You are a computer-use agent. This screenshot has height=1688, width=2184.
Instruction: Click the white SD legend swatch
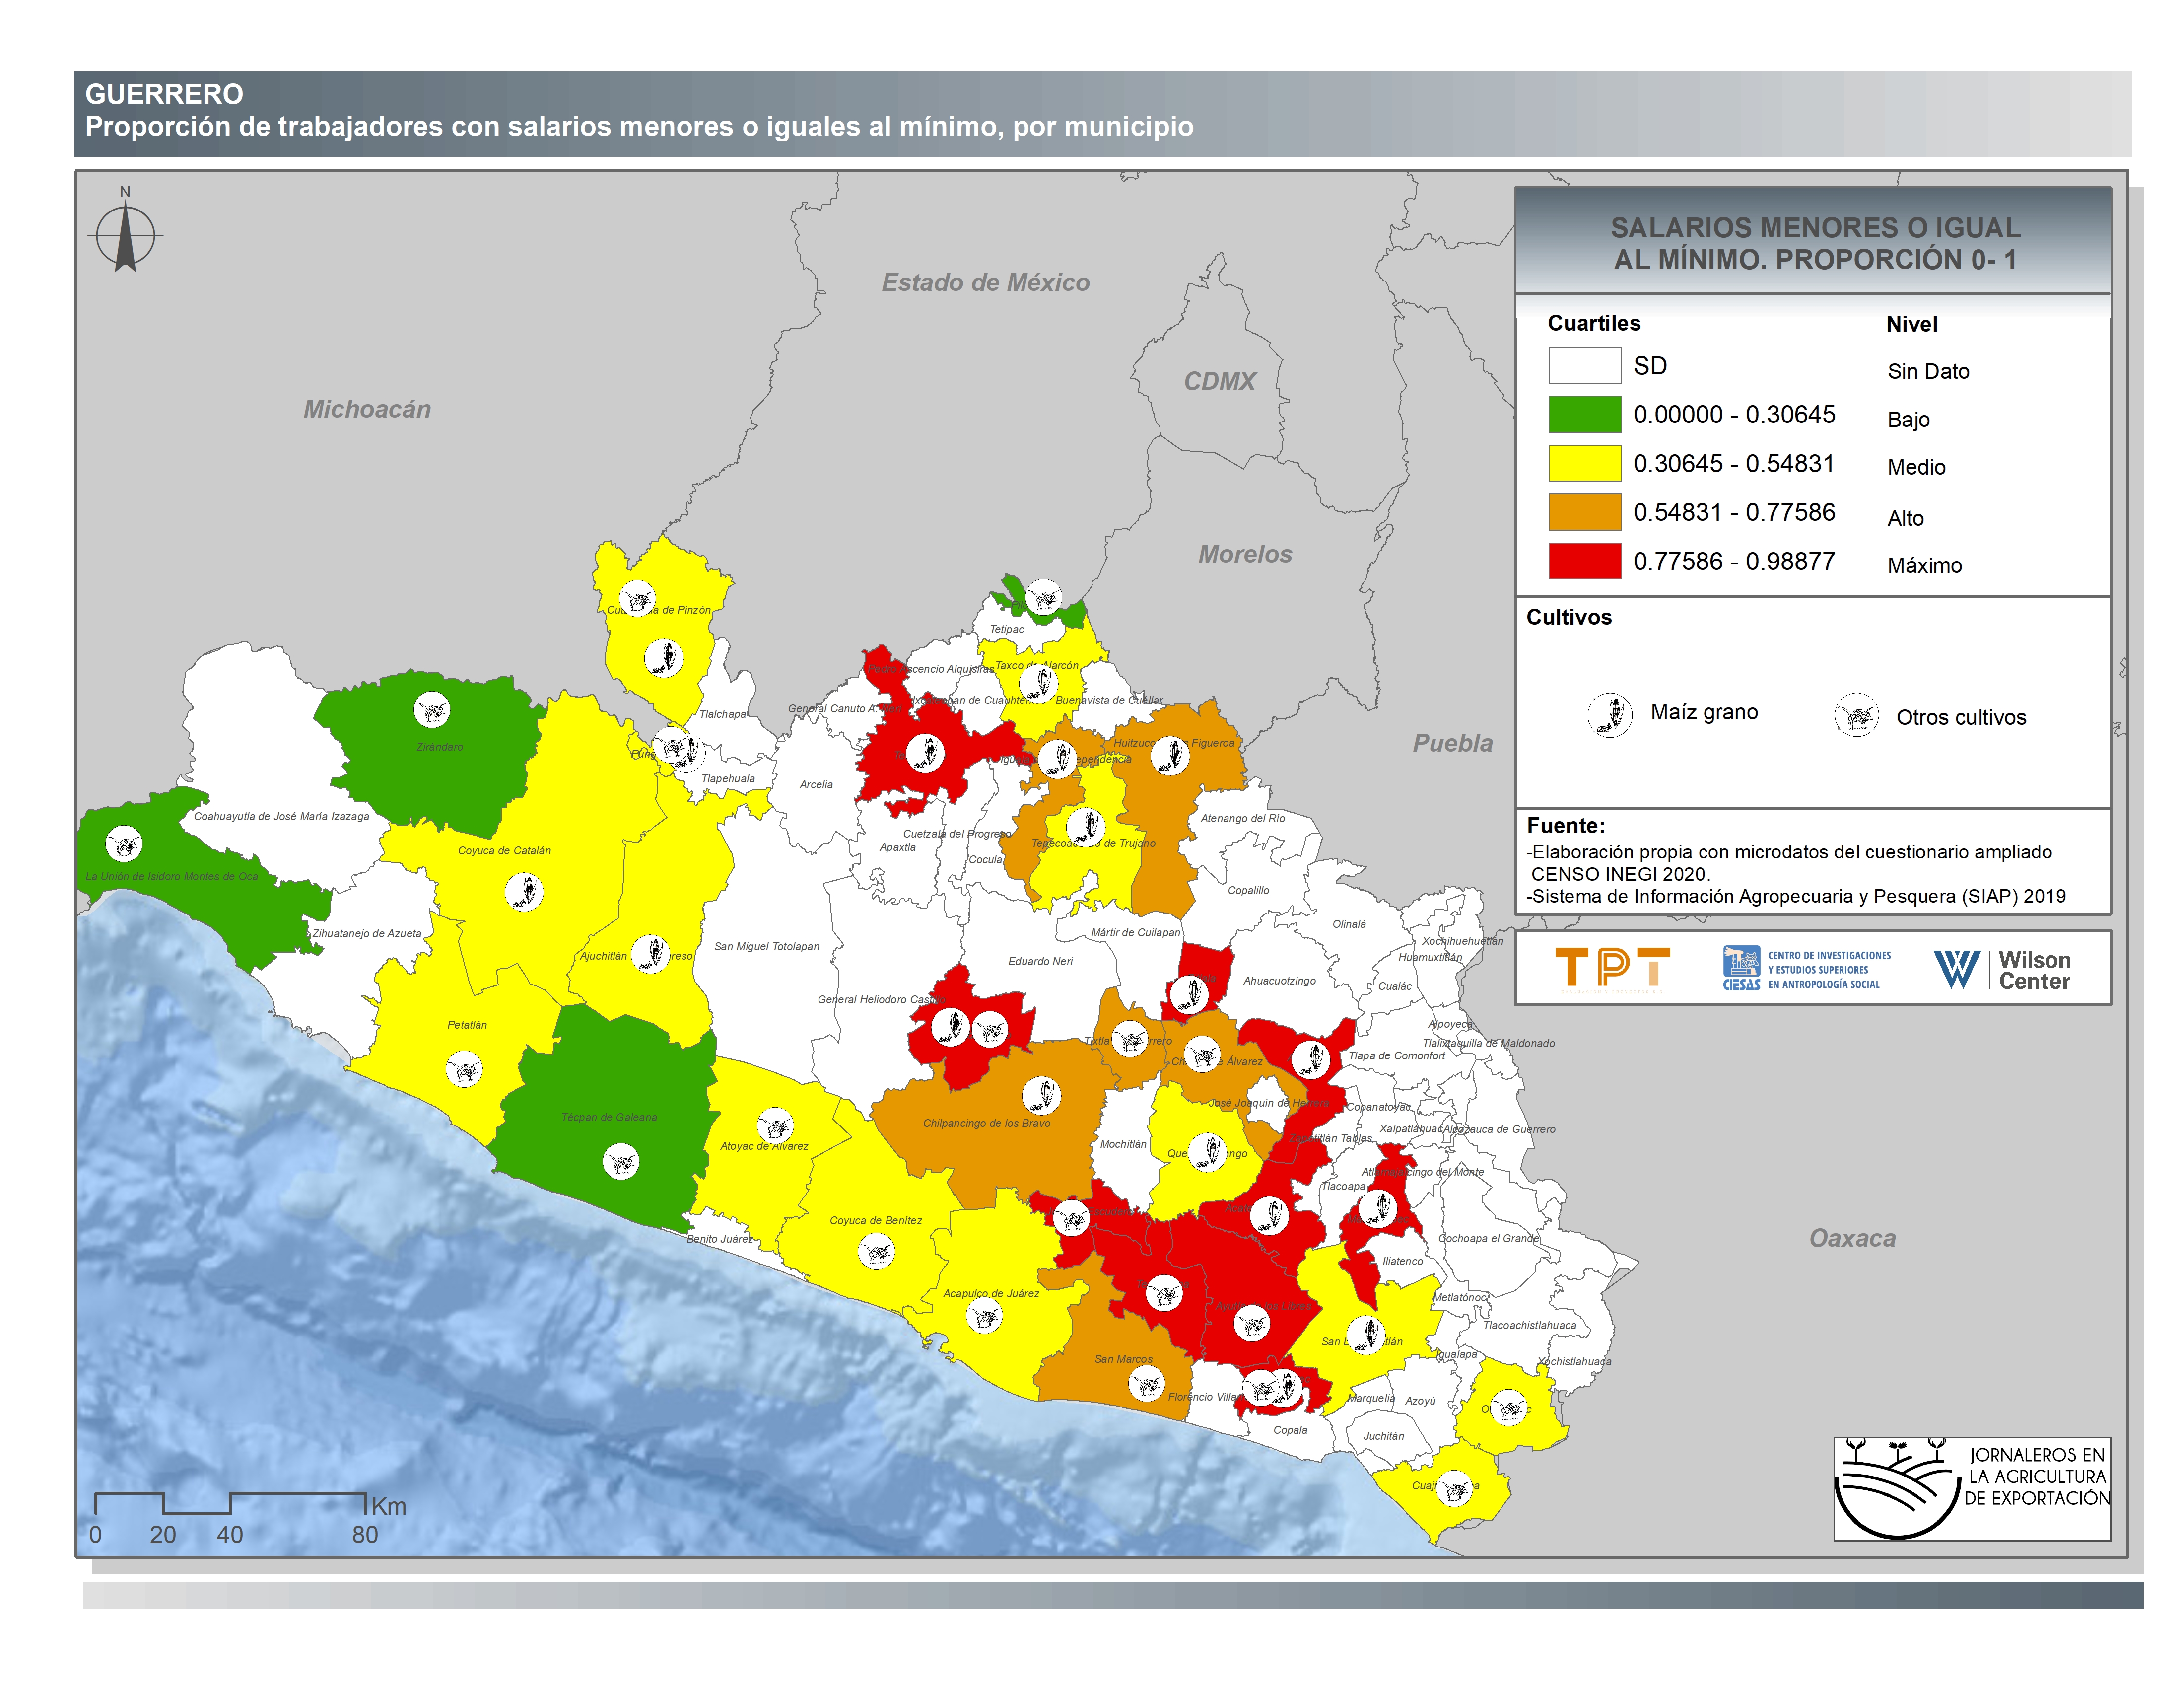1584,365
